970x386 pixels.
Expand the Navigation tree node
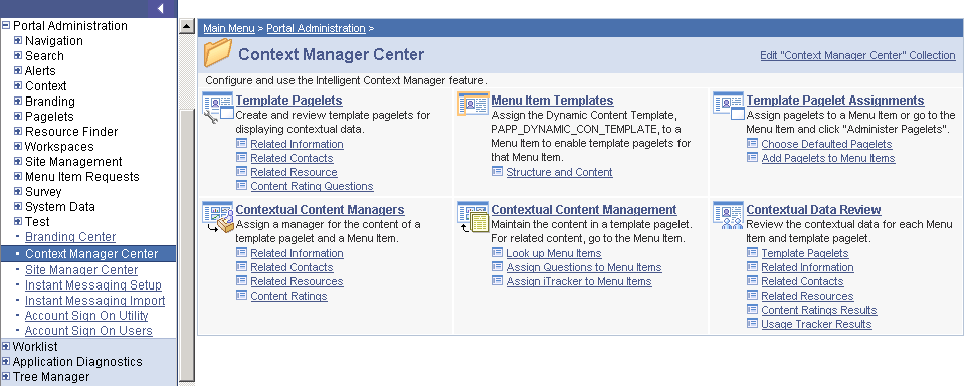click(18, 41)
